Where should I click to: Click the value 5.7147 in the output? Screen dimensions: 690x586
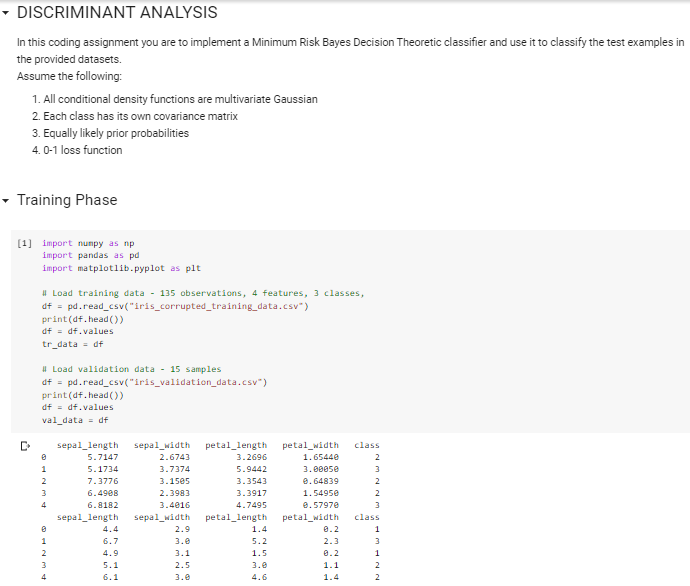(103, 457)
